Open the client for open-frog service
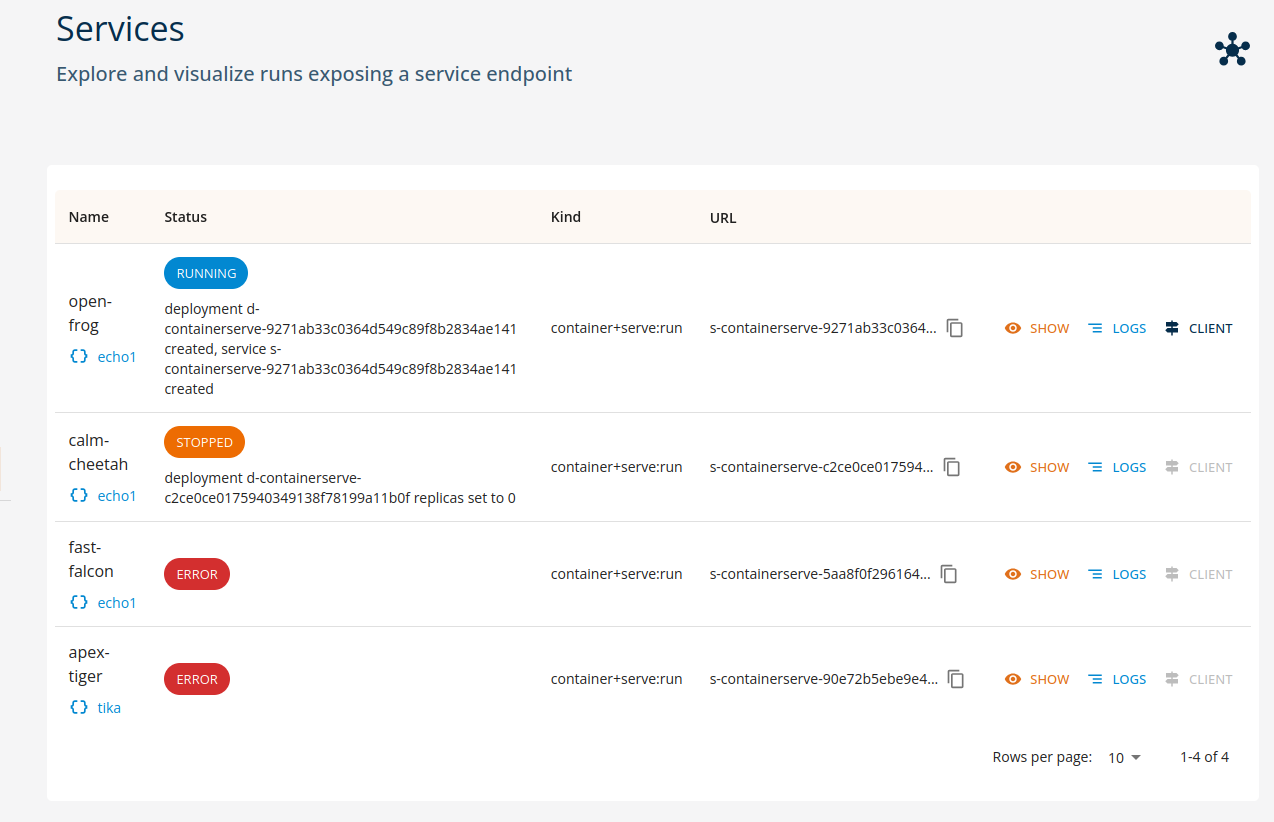 point(1199,328)
